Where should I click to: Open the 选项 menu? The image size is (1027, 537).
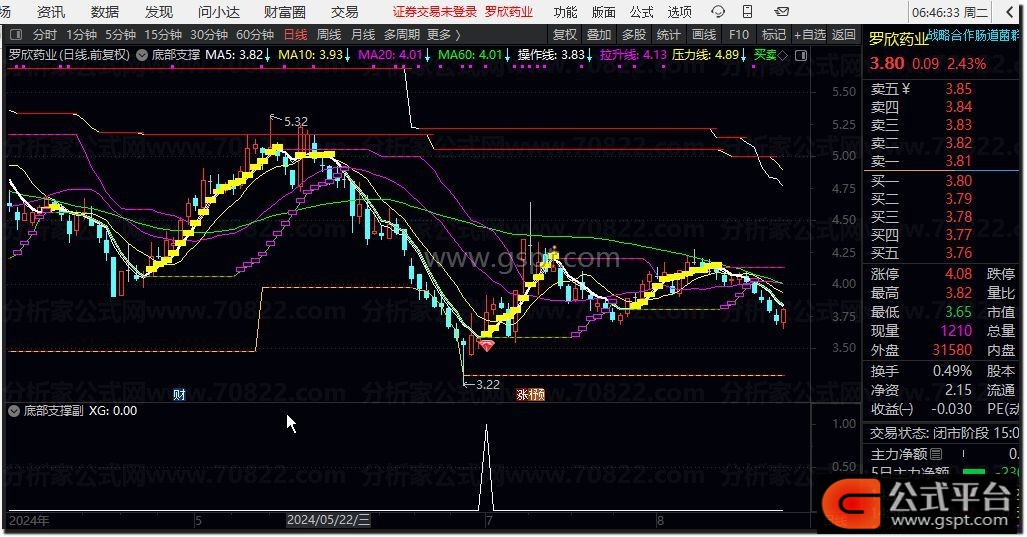(x=679, y=12)
